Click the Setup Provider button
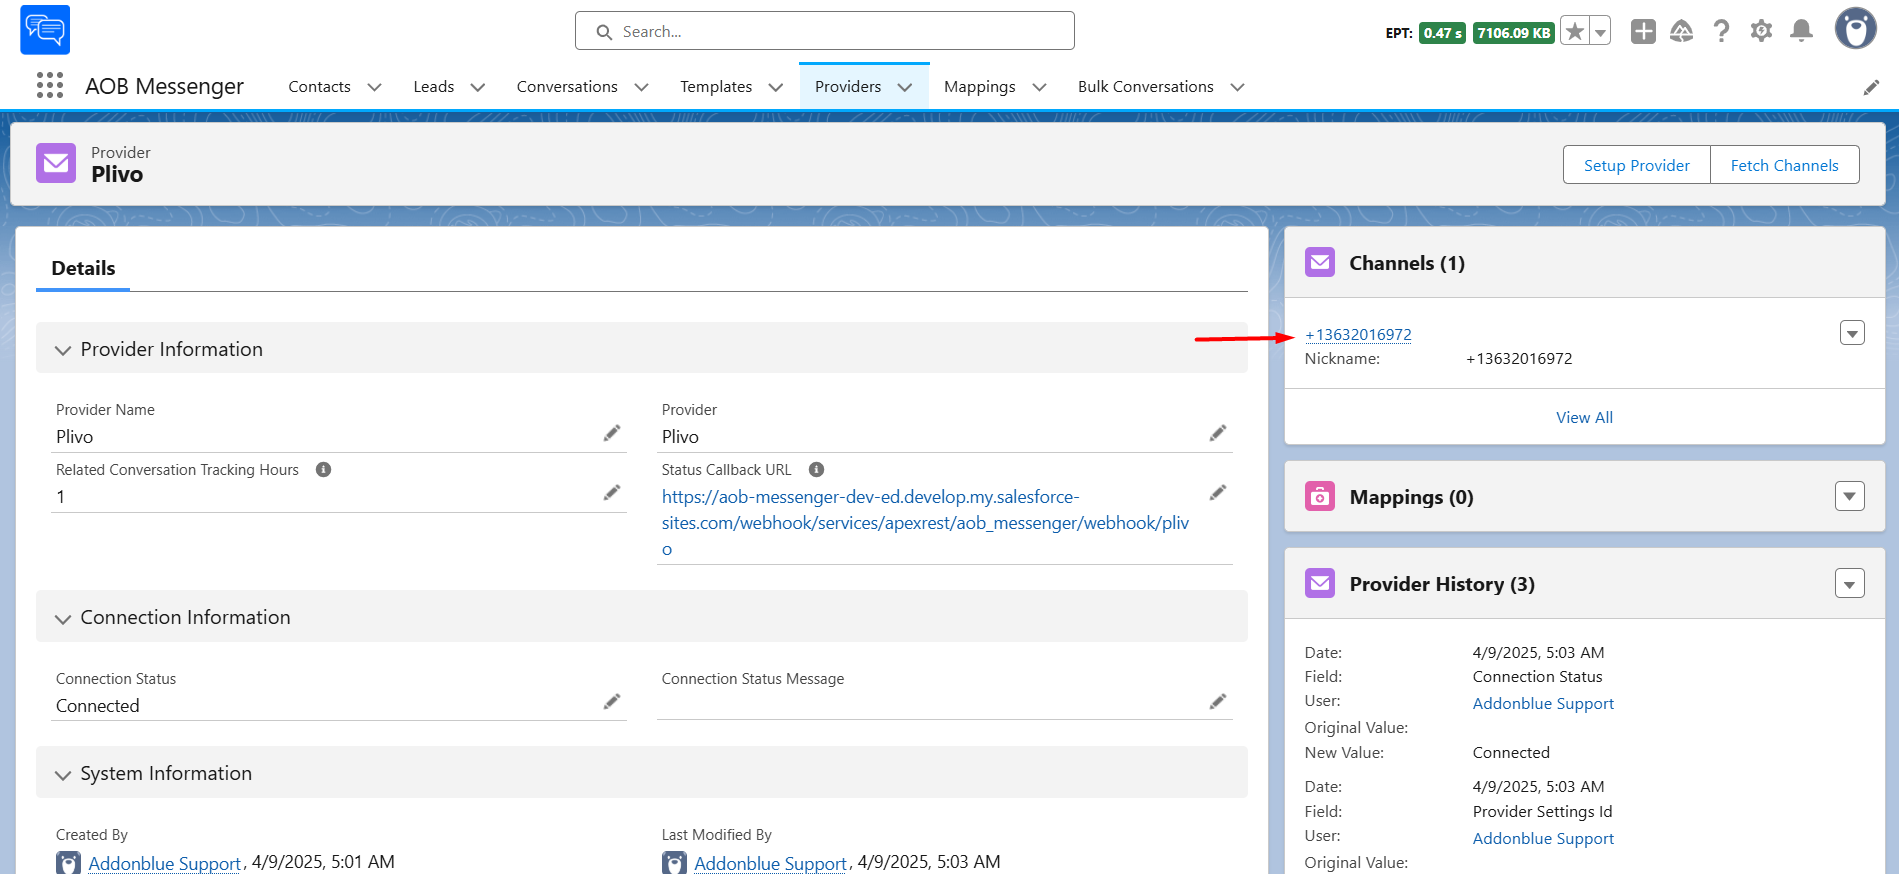Image resolution: width=1899 pixels, height=874 pixels. (x=1637, y=165)
